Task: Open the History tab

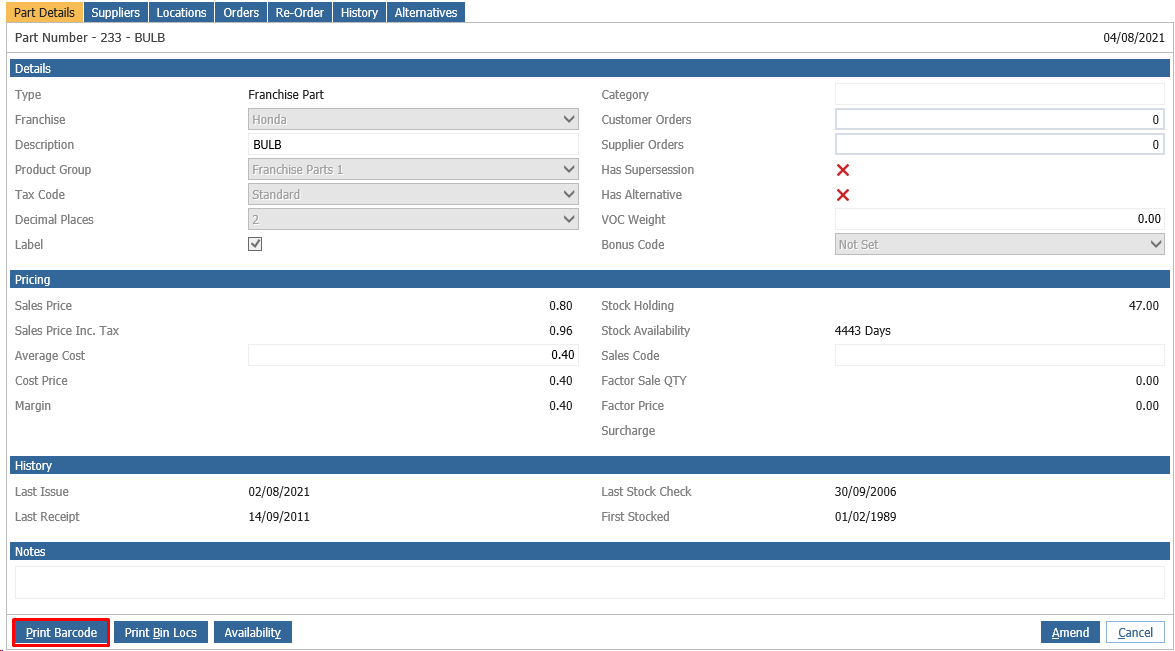Action: click(x=359, y=13)
